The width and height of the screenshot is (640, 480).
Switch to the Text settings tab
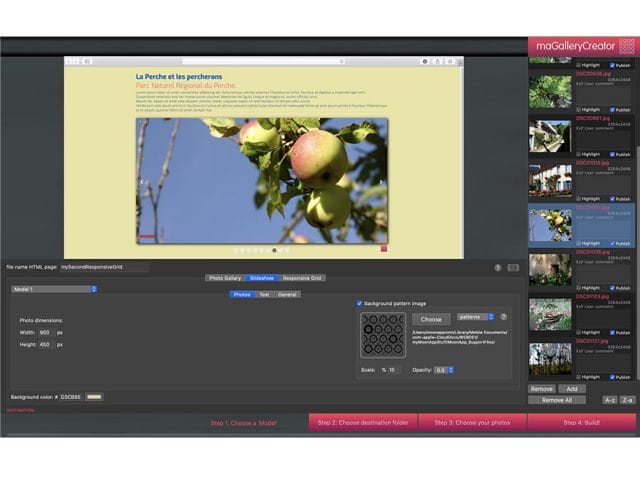(264, 294)
